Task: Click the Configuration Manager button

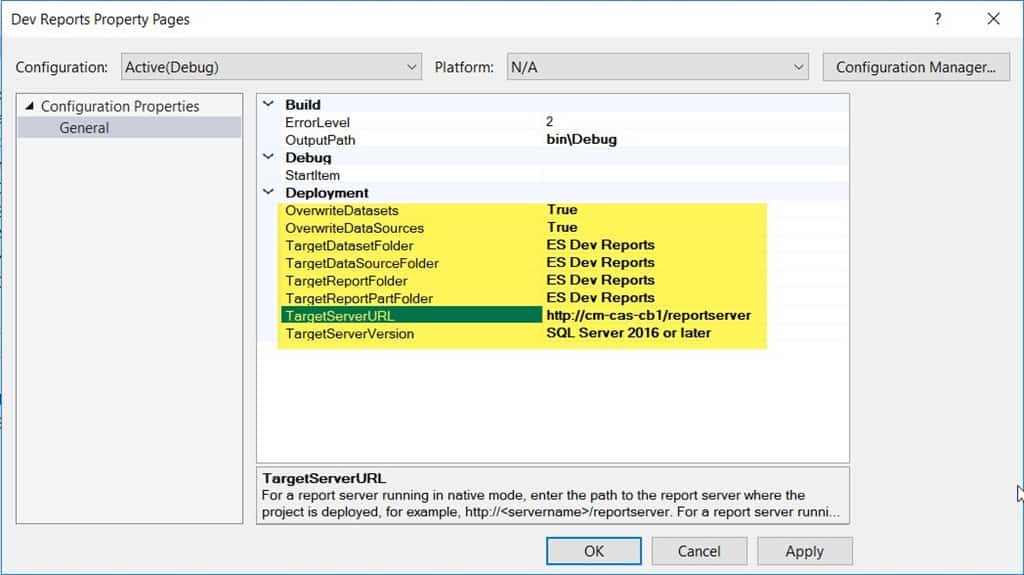Action: [915, 67]
